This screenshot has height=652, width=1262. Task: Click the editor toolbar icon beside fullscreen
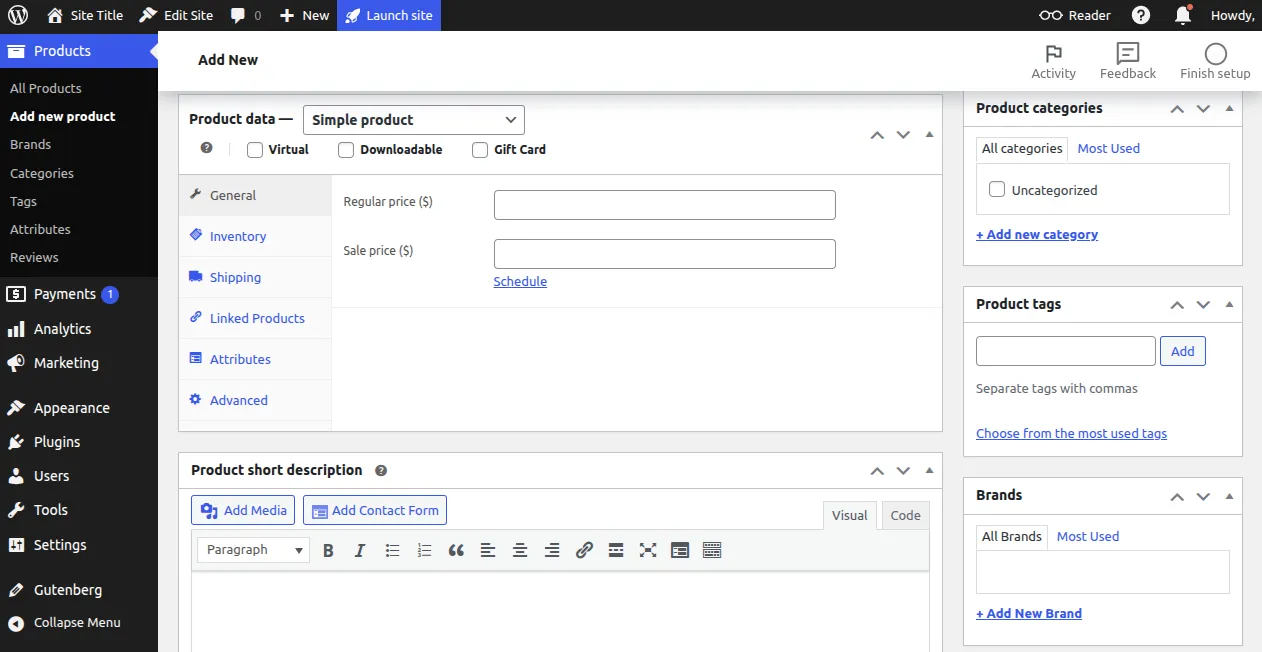click(680, 550)
